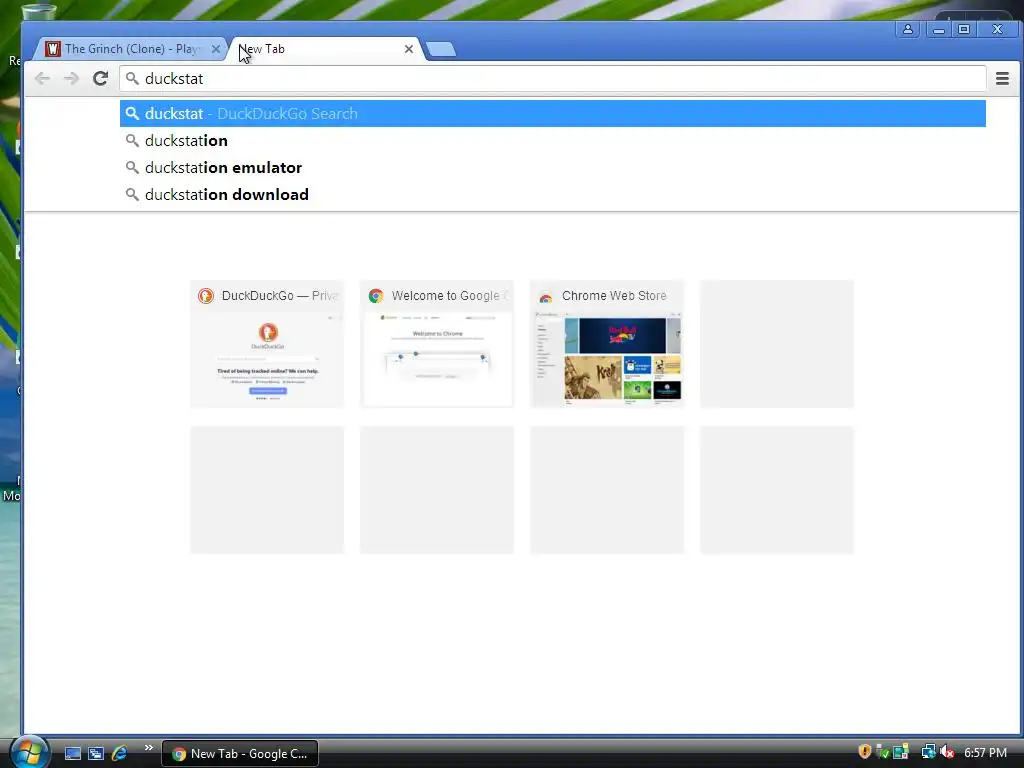This screenshot has width=1024, height=768.
Task: Click the 6:57 PM system clock
Action: pos(985,753)
